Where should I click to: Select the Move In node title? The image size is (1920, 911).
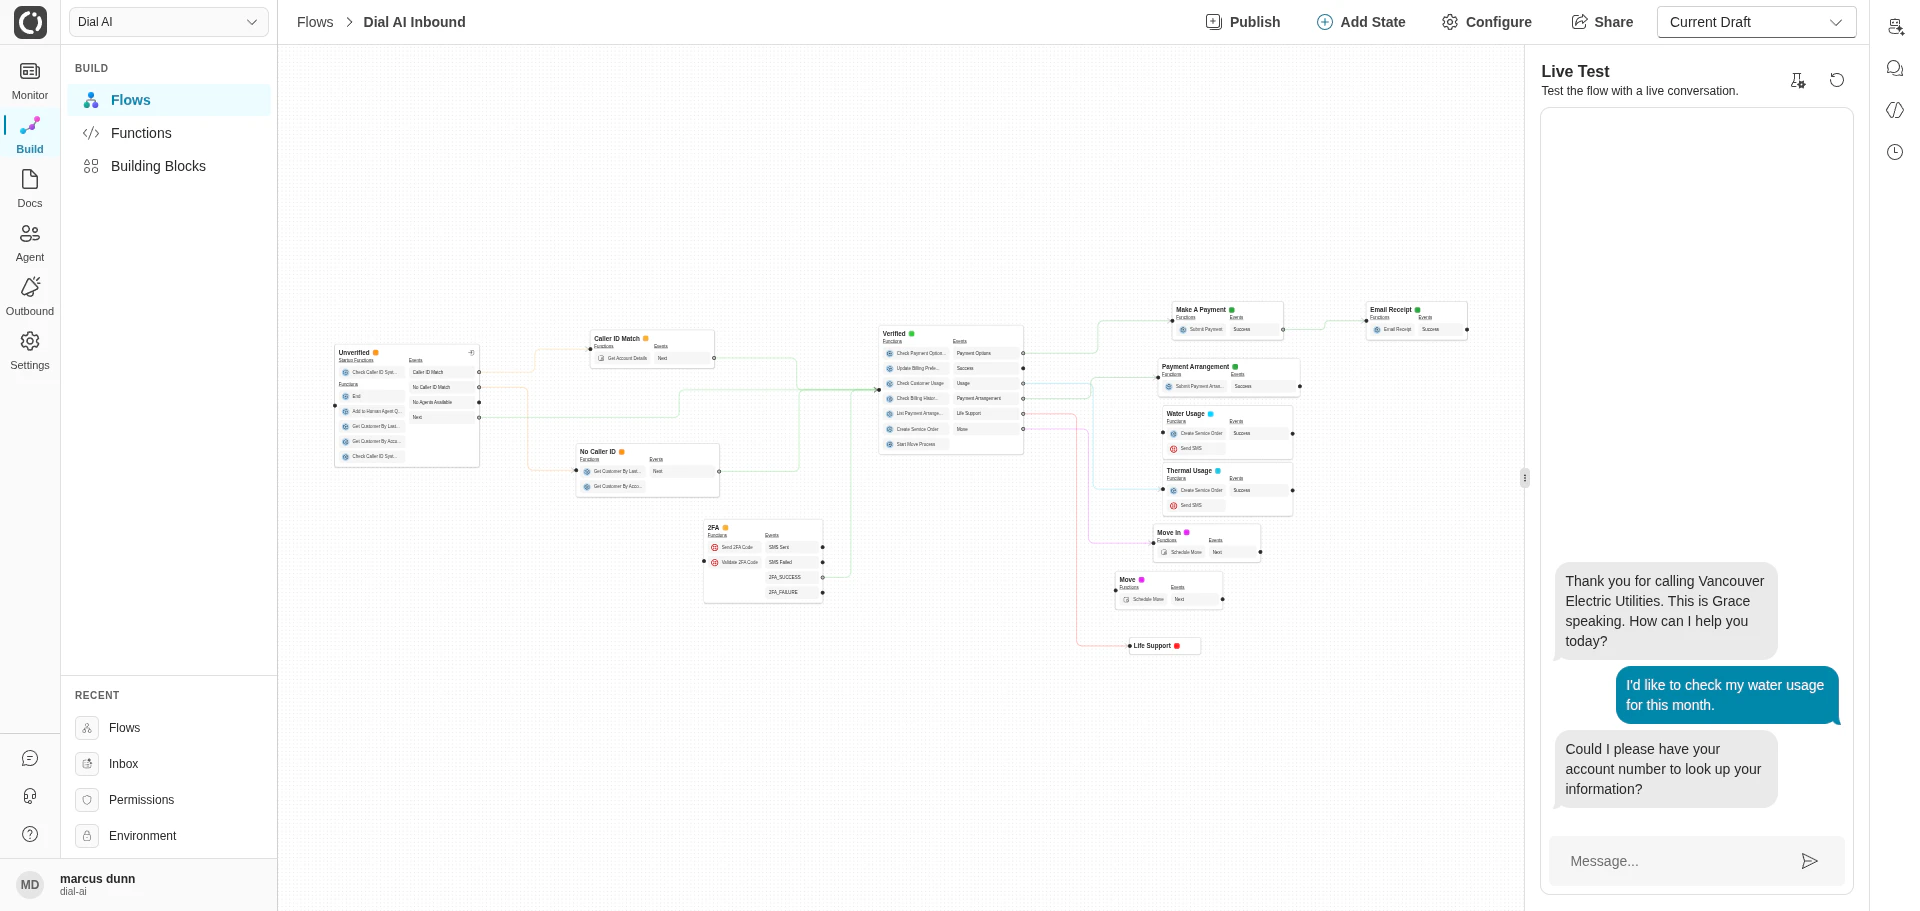click(1169, 533)
